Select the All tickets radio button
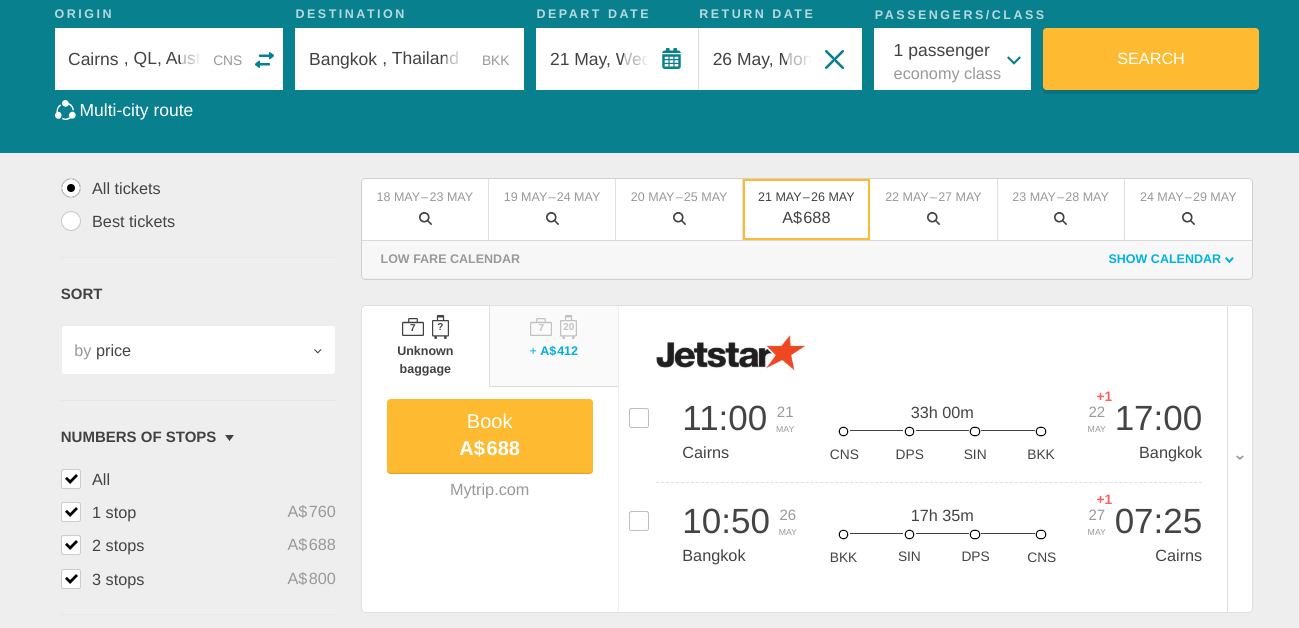Screen dimensions: 1299x628 71,188
